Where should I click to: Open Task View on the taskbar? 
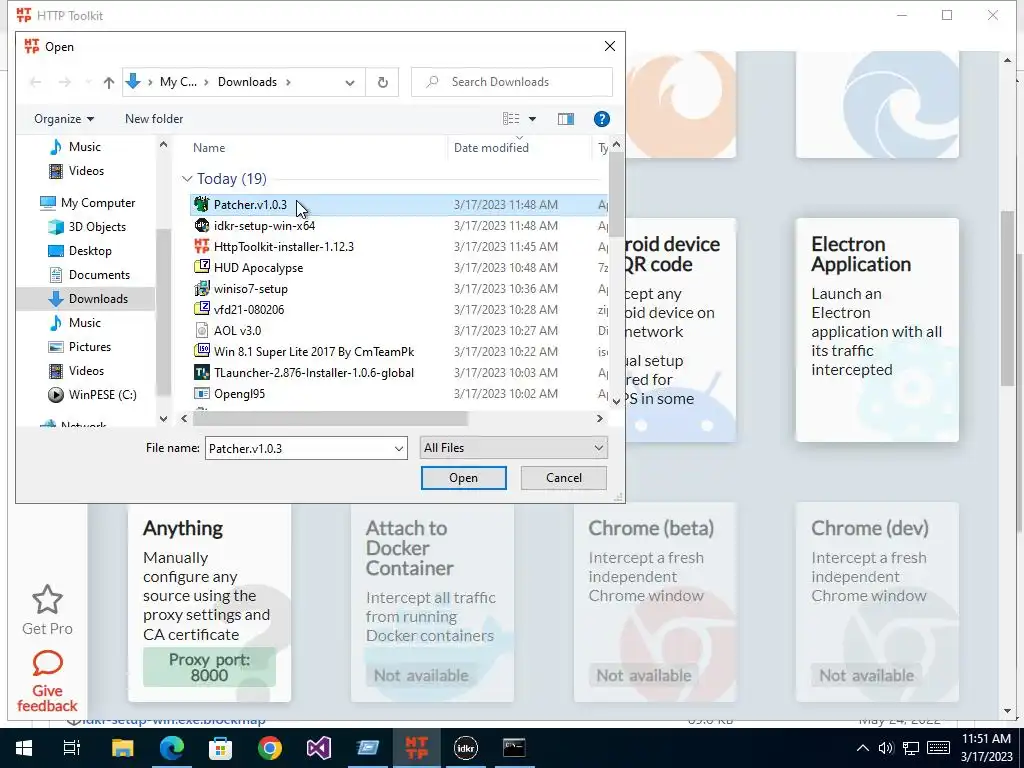coord(72,748)
